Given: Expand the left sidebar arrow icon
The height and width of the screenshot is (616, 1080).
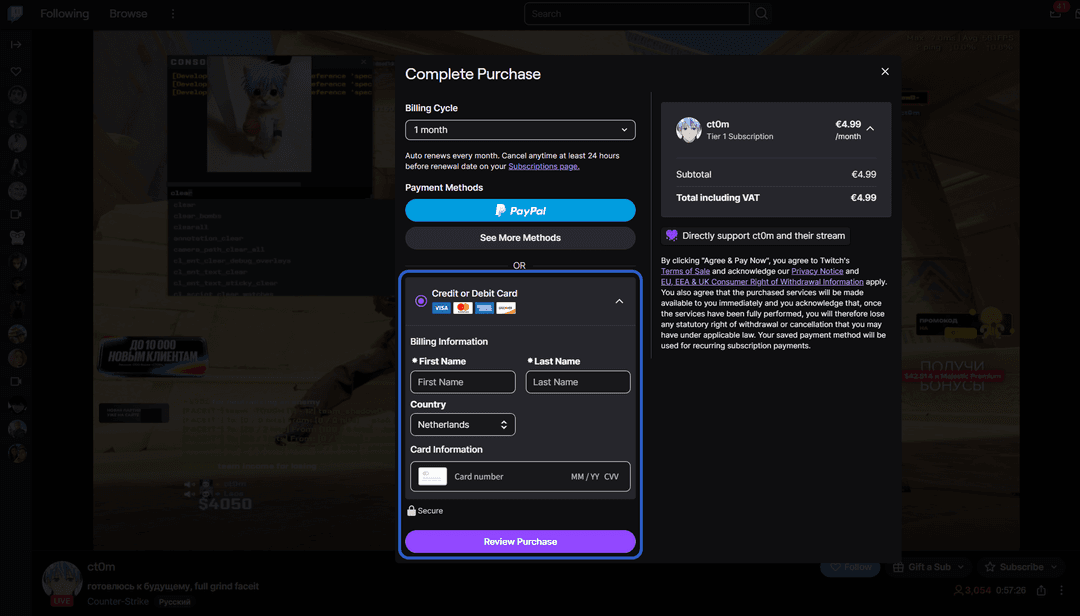Looking at the screenshot, I should click(16, 45).
